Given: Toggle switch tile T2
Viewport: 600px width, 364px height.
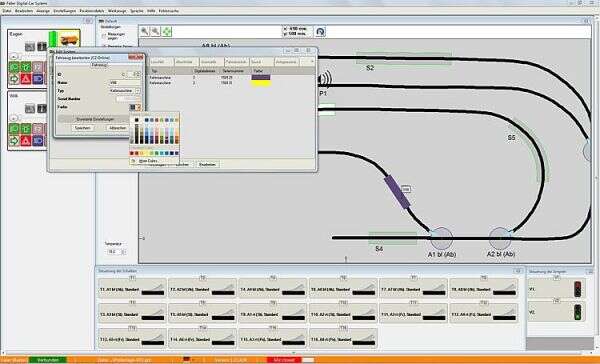Looking at the screenshot, I should tap(202, 288).
